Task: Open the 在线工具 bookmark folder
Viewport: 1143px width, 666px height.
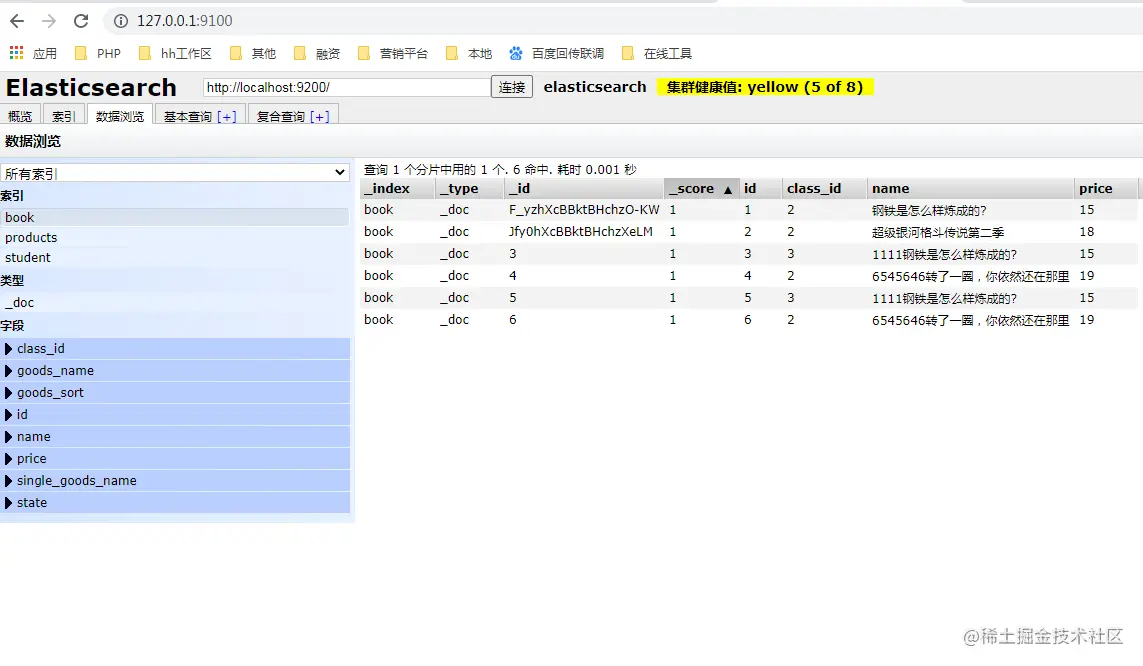Action: [x=657, y=53]
